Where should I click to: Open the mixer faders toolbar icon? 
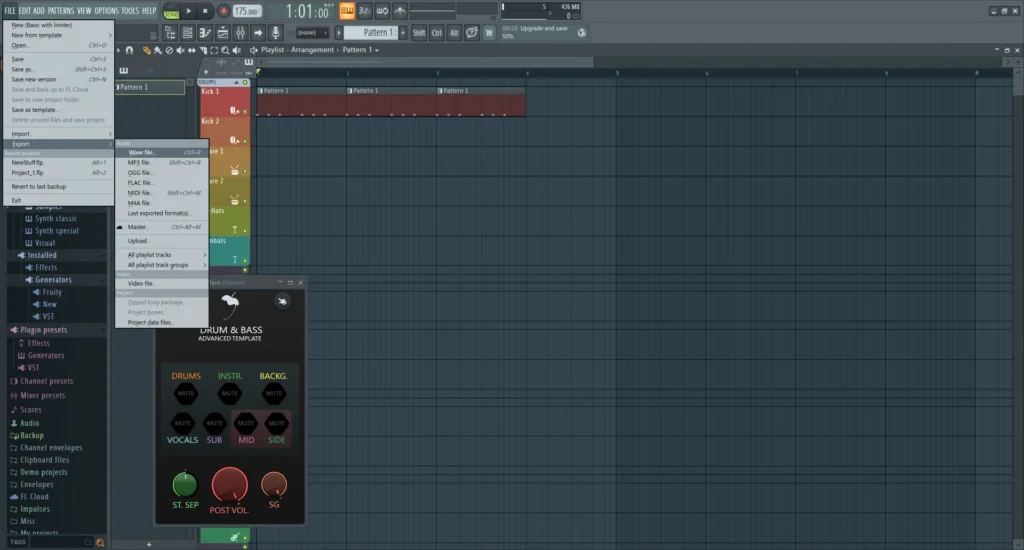[240, 33]
